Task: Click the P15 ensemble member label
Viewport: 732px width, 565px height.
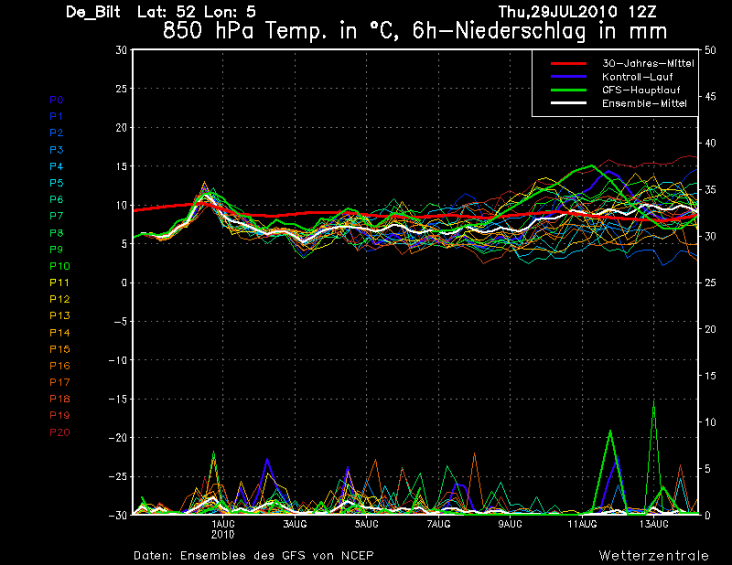Action: (x=60, y=349)
